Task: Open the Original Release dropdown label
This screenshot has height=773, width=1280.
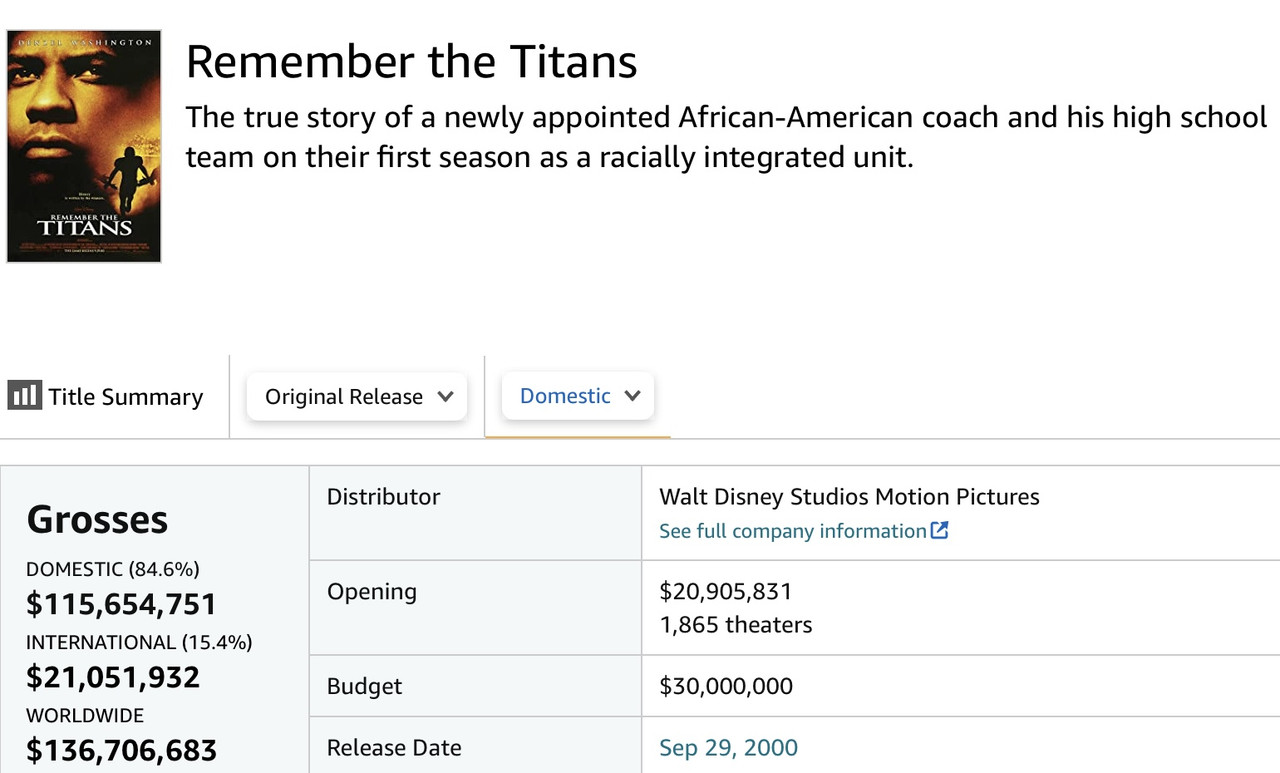Action: (x=344, y=396)
